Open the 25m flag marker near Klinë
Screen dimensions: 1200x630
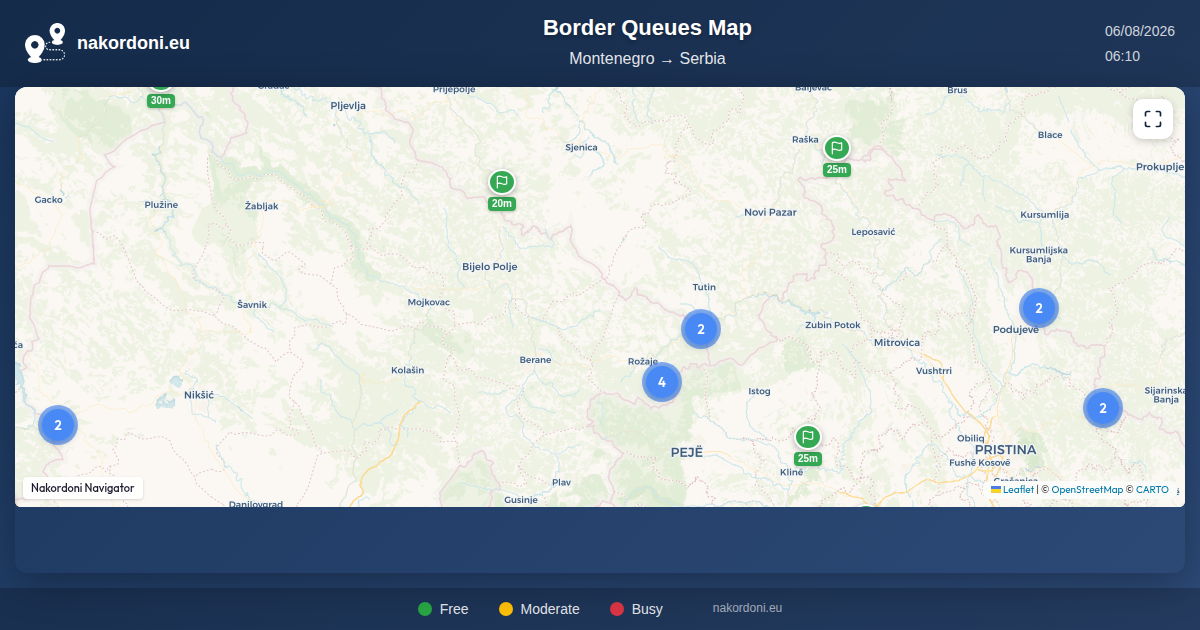tap(808, 445)
